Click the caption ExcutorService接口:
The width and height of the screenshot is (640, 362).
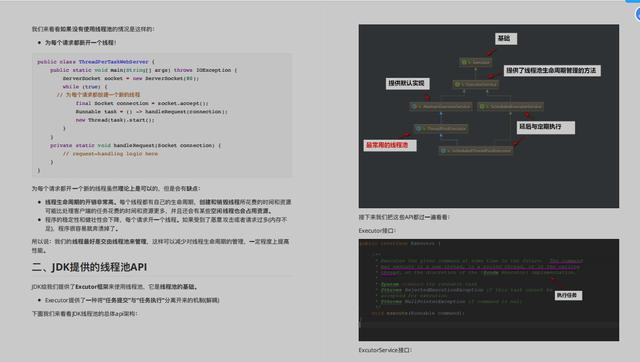pyautogui.click(x=385, y=350)
